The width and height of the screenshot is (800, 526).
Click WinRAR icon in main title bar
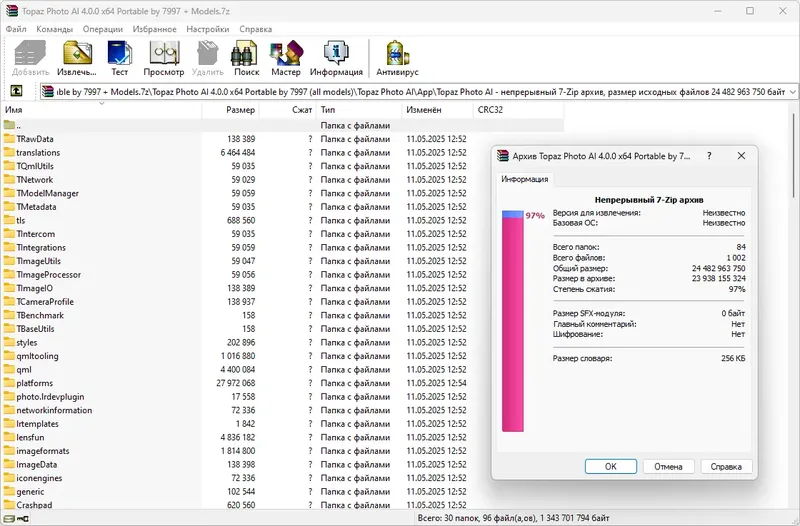coord(12,11)
